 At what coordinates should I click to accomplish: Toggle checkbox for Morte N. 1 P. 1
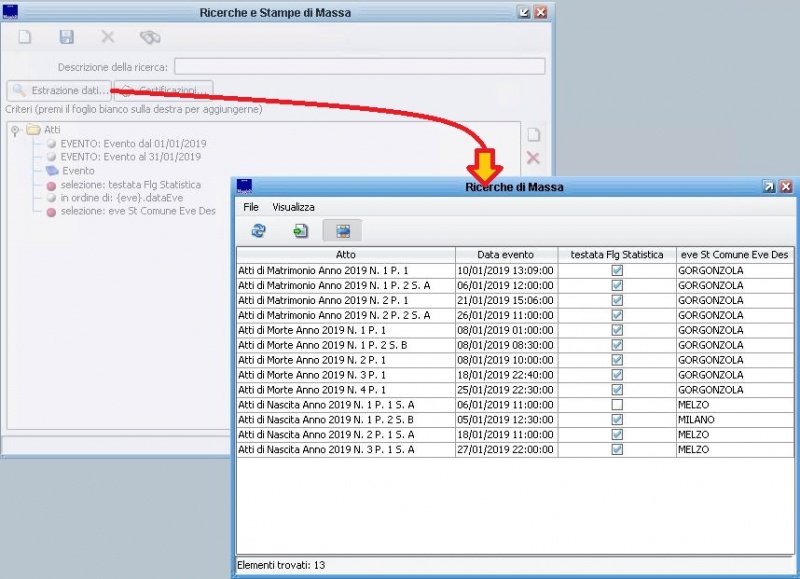pos(617,330)
